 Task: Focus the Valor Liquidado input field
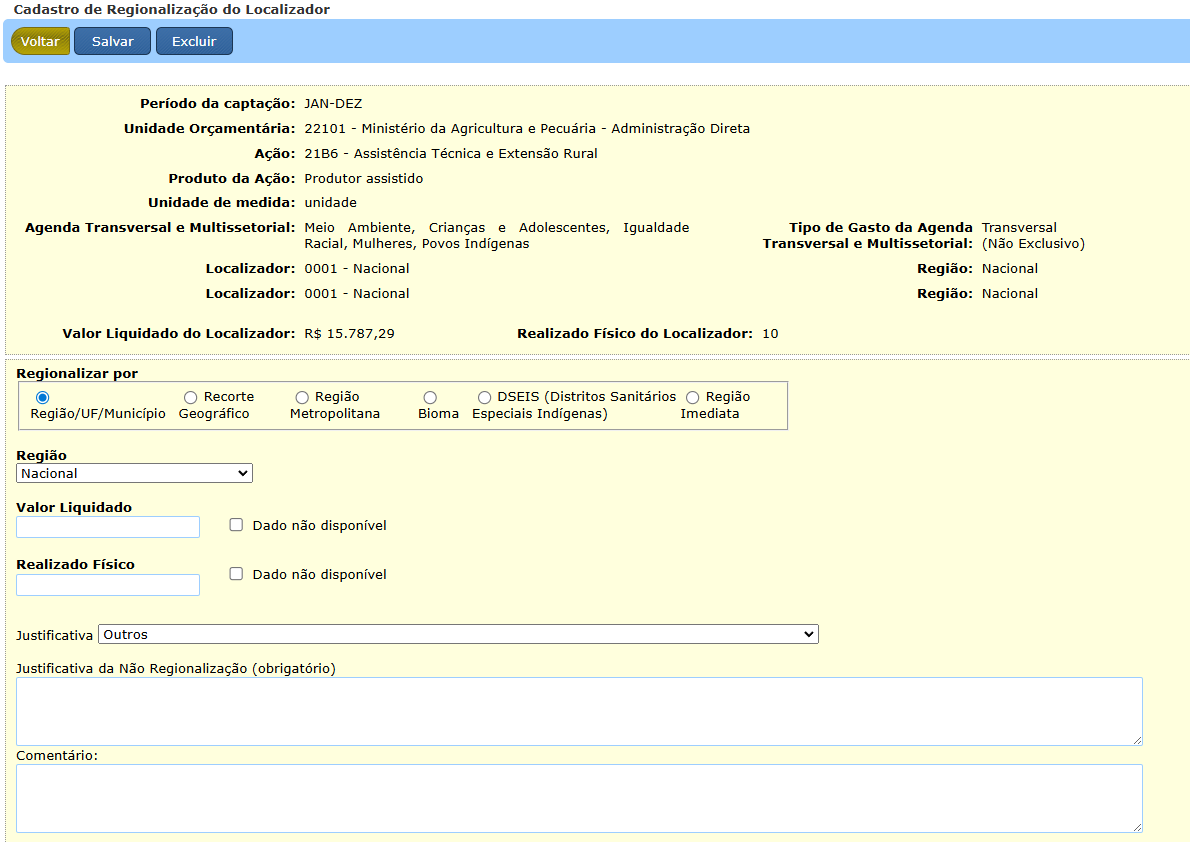pos(108,527)
